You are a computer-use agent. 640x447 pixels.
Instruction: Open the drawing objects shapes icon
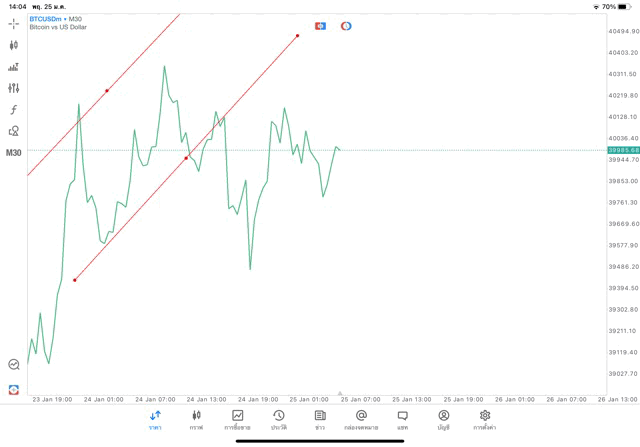[x=14, y=131]
